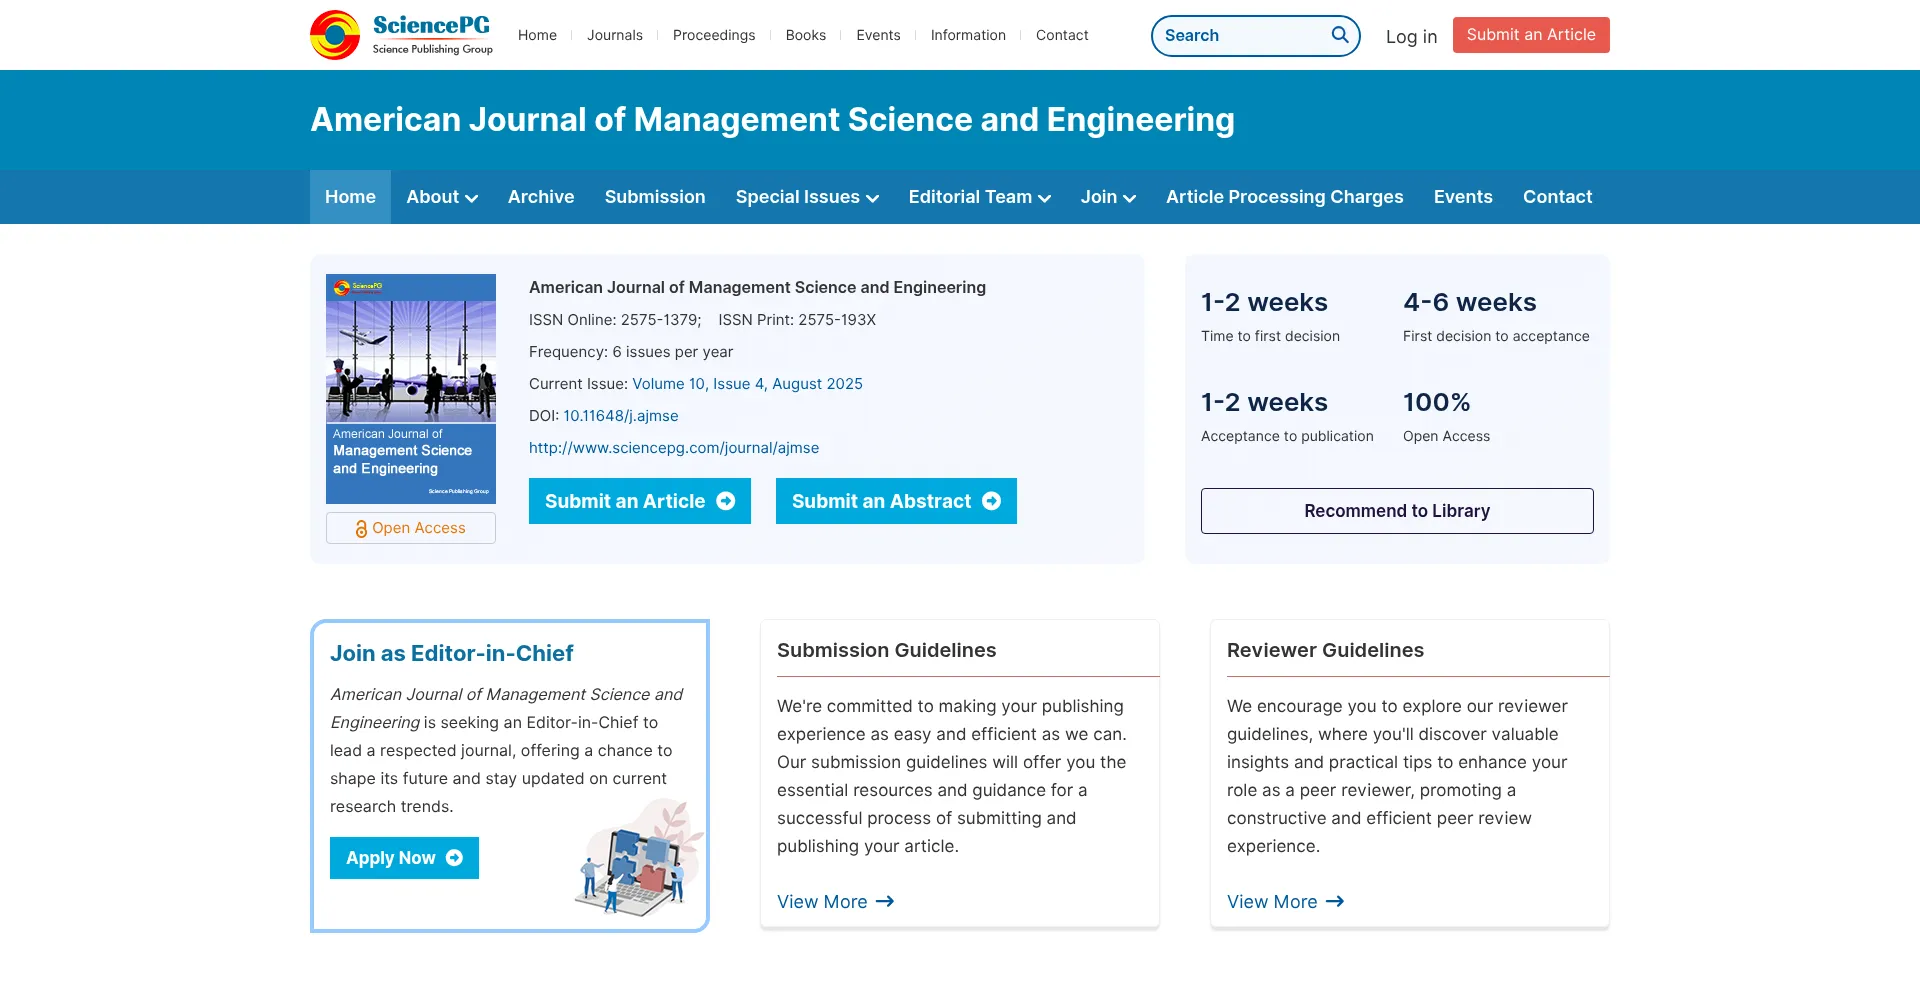This screenshot has height=993, width=1920.
Task: Click View More under Reviewer Guidelines
Action: click(1285, 902)
